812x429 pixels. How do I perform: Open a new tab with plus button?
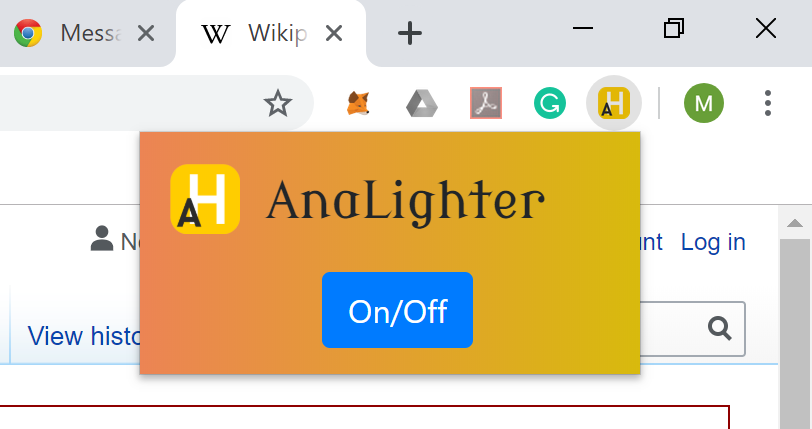pyautogui.click(x=410, y=34)
